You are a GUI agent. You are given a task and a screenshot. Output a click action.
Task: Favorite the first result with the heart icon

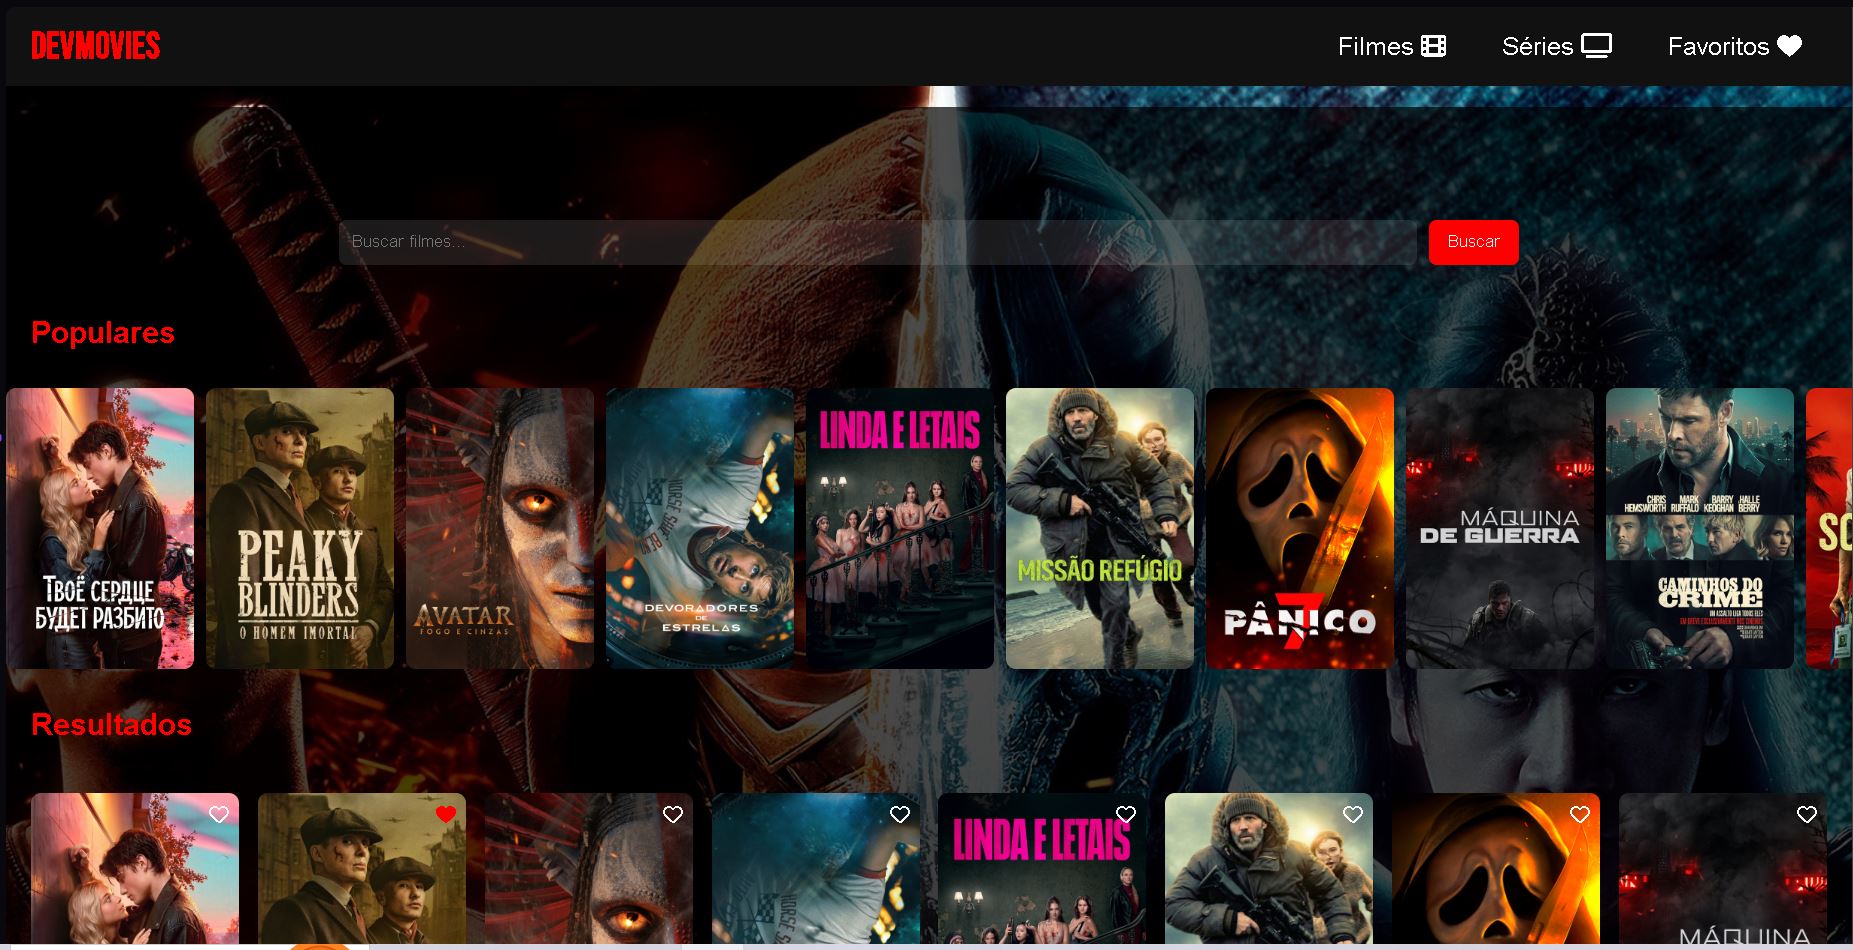[219, 814]
